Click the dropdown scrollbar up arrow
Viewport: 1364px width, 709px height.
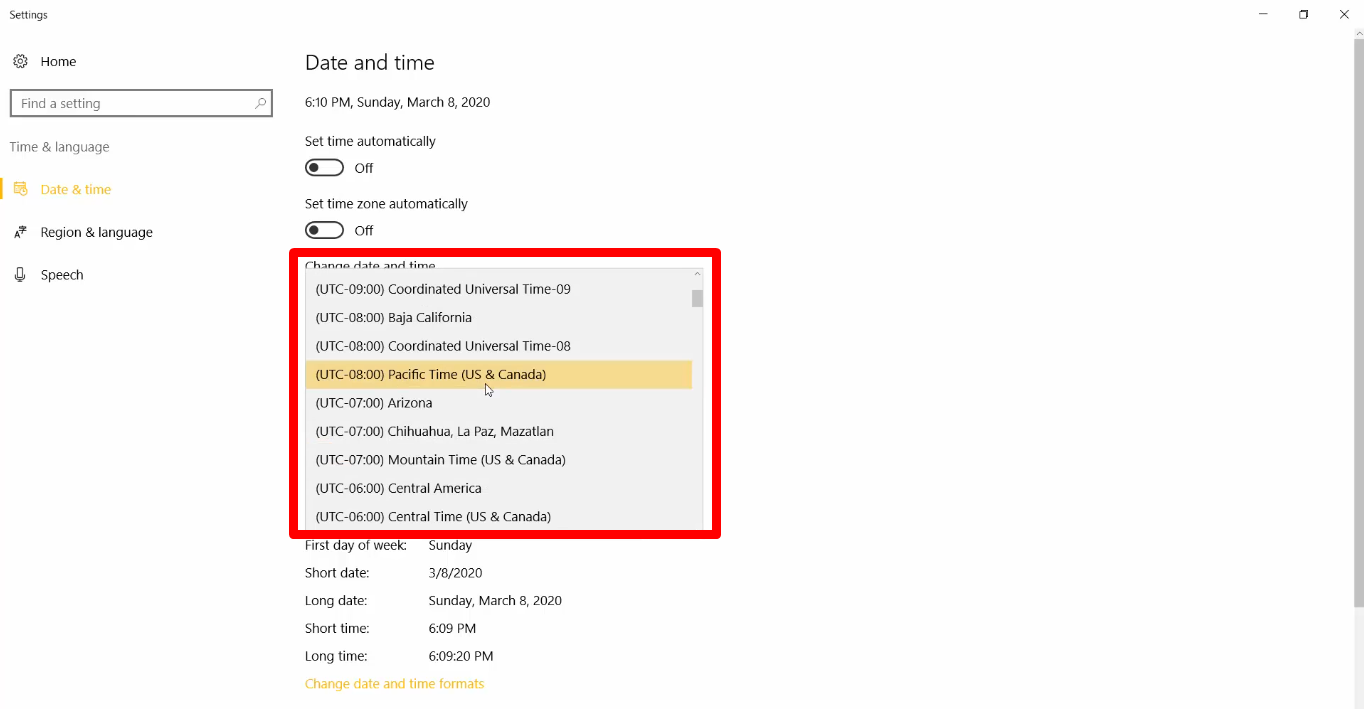click(697, 272)
